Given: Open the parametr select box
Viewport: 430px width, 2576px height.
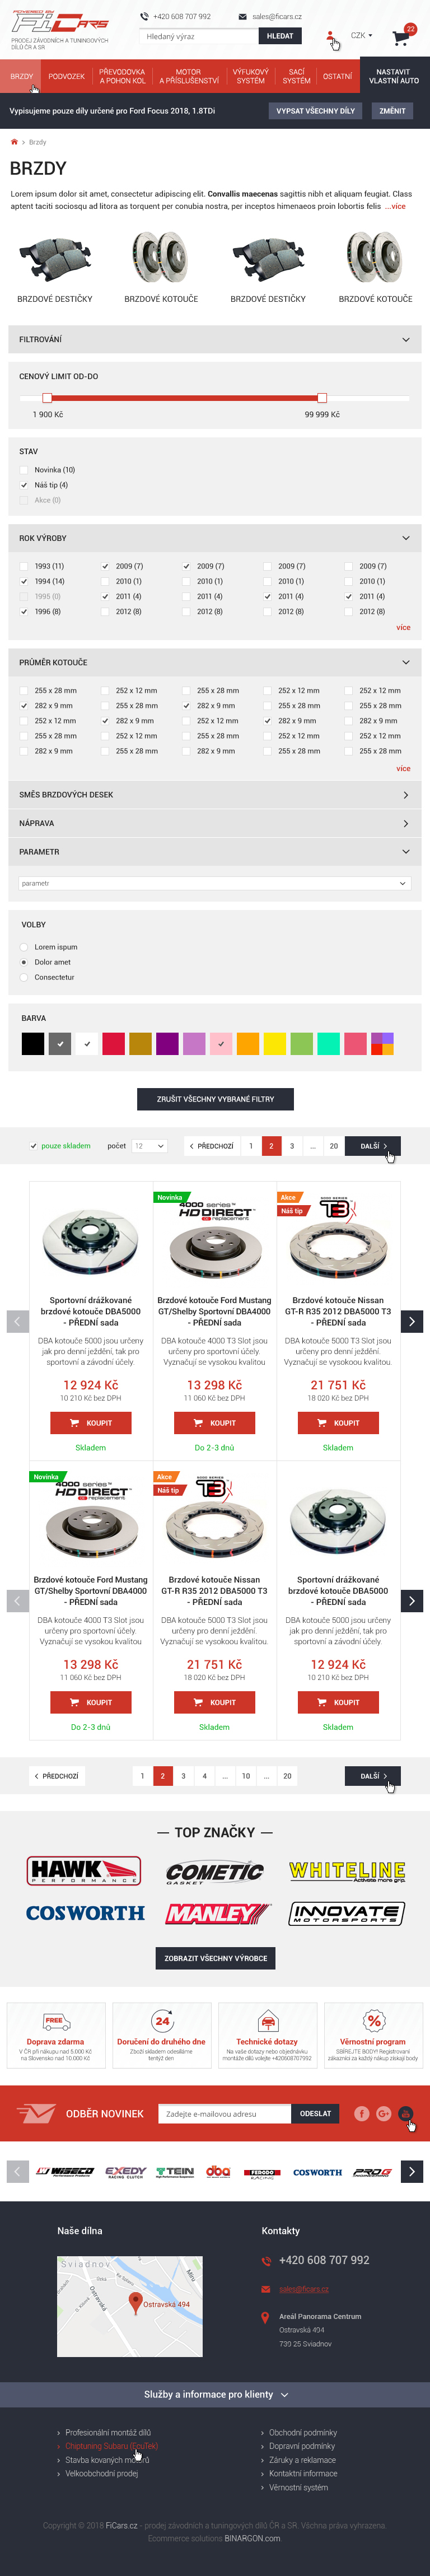Looking at the screenshot, I should point(215,883).
